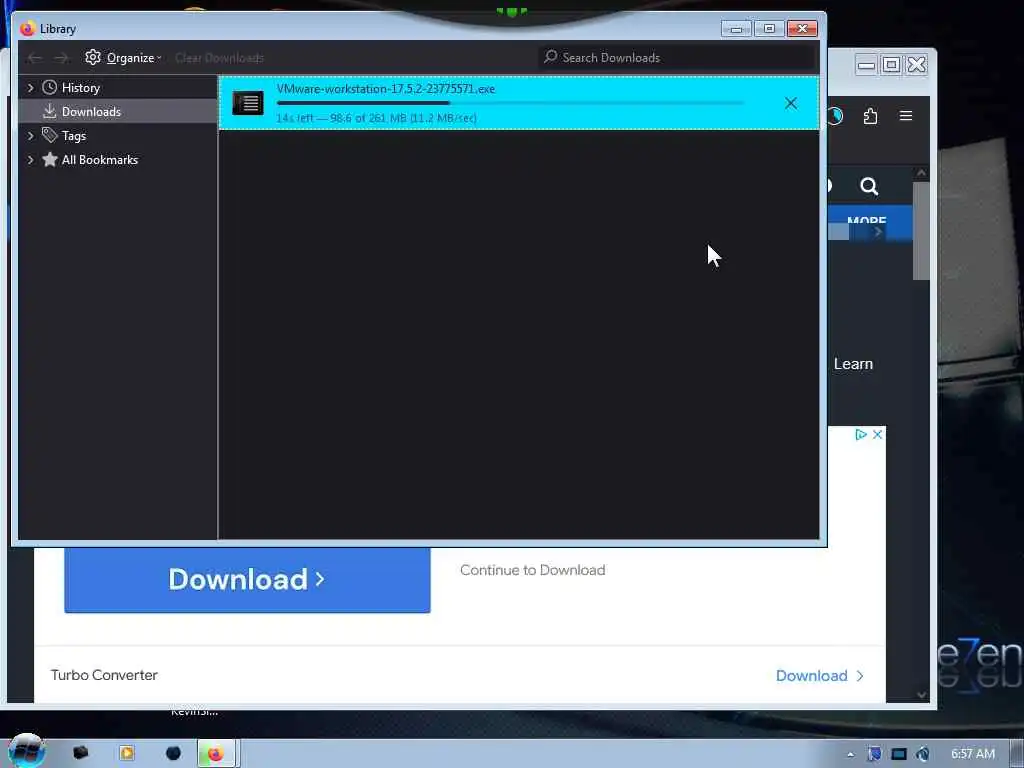Click the Turbo Converter ad title
1024x768 pixels.
[104, 675]
